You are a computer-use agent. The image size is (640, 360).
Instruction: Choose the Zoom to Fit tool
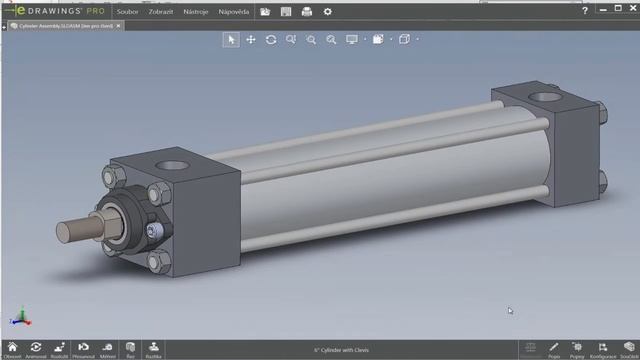point(291,40)
